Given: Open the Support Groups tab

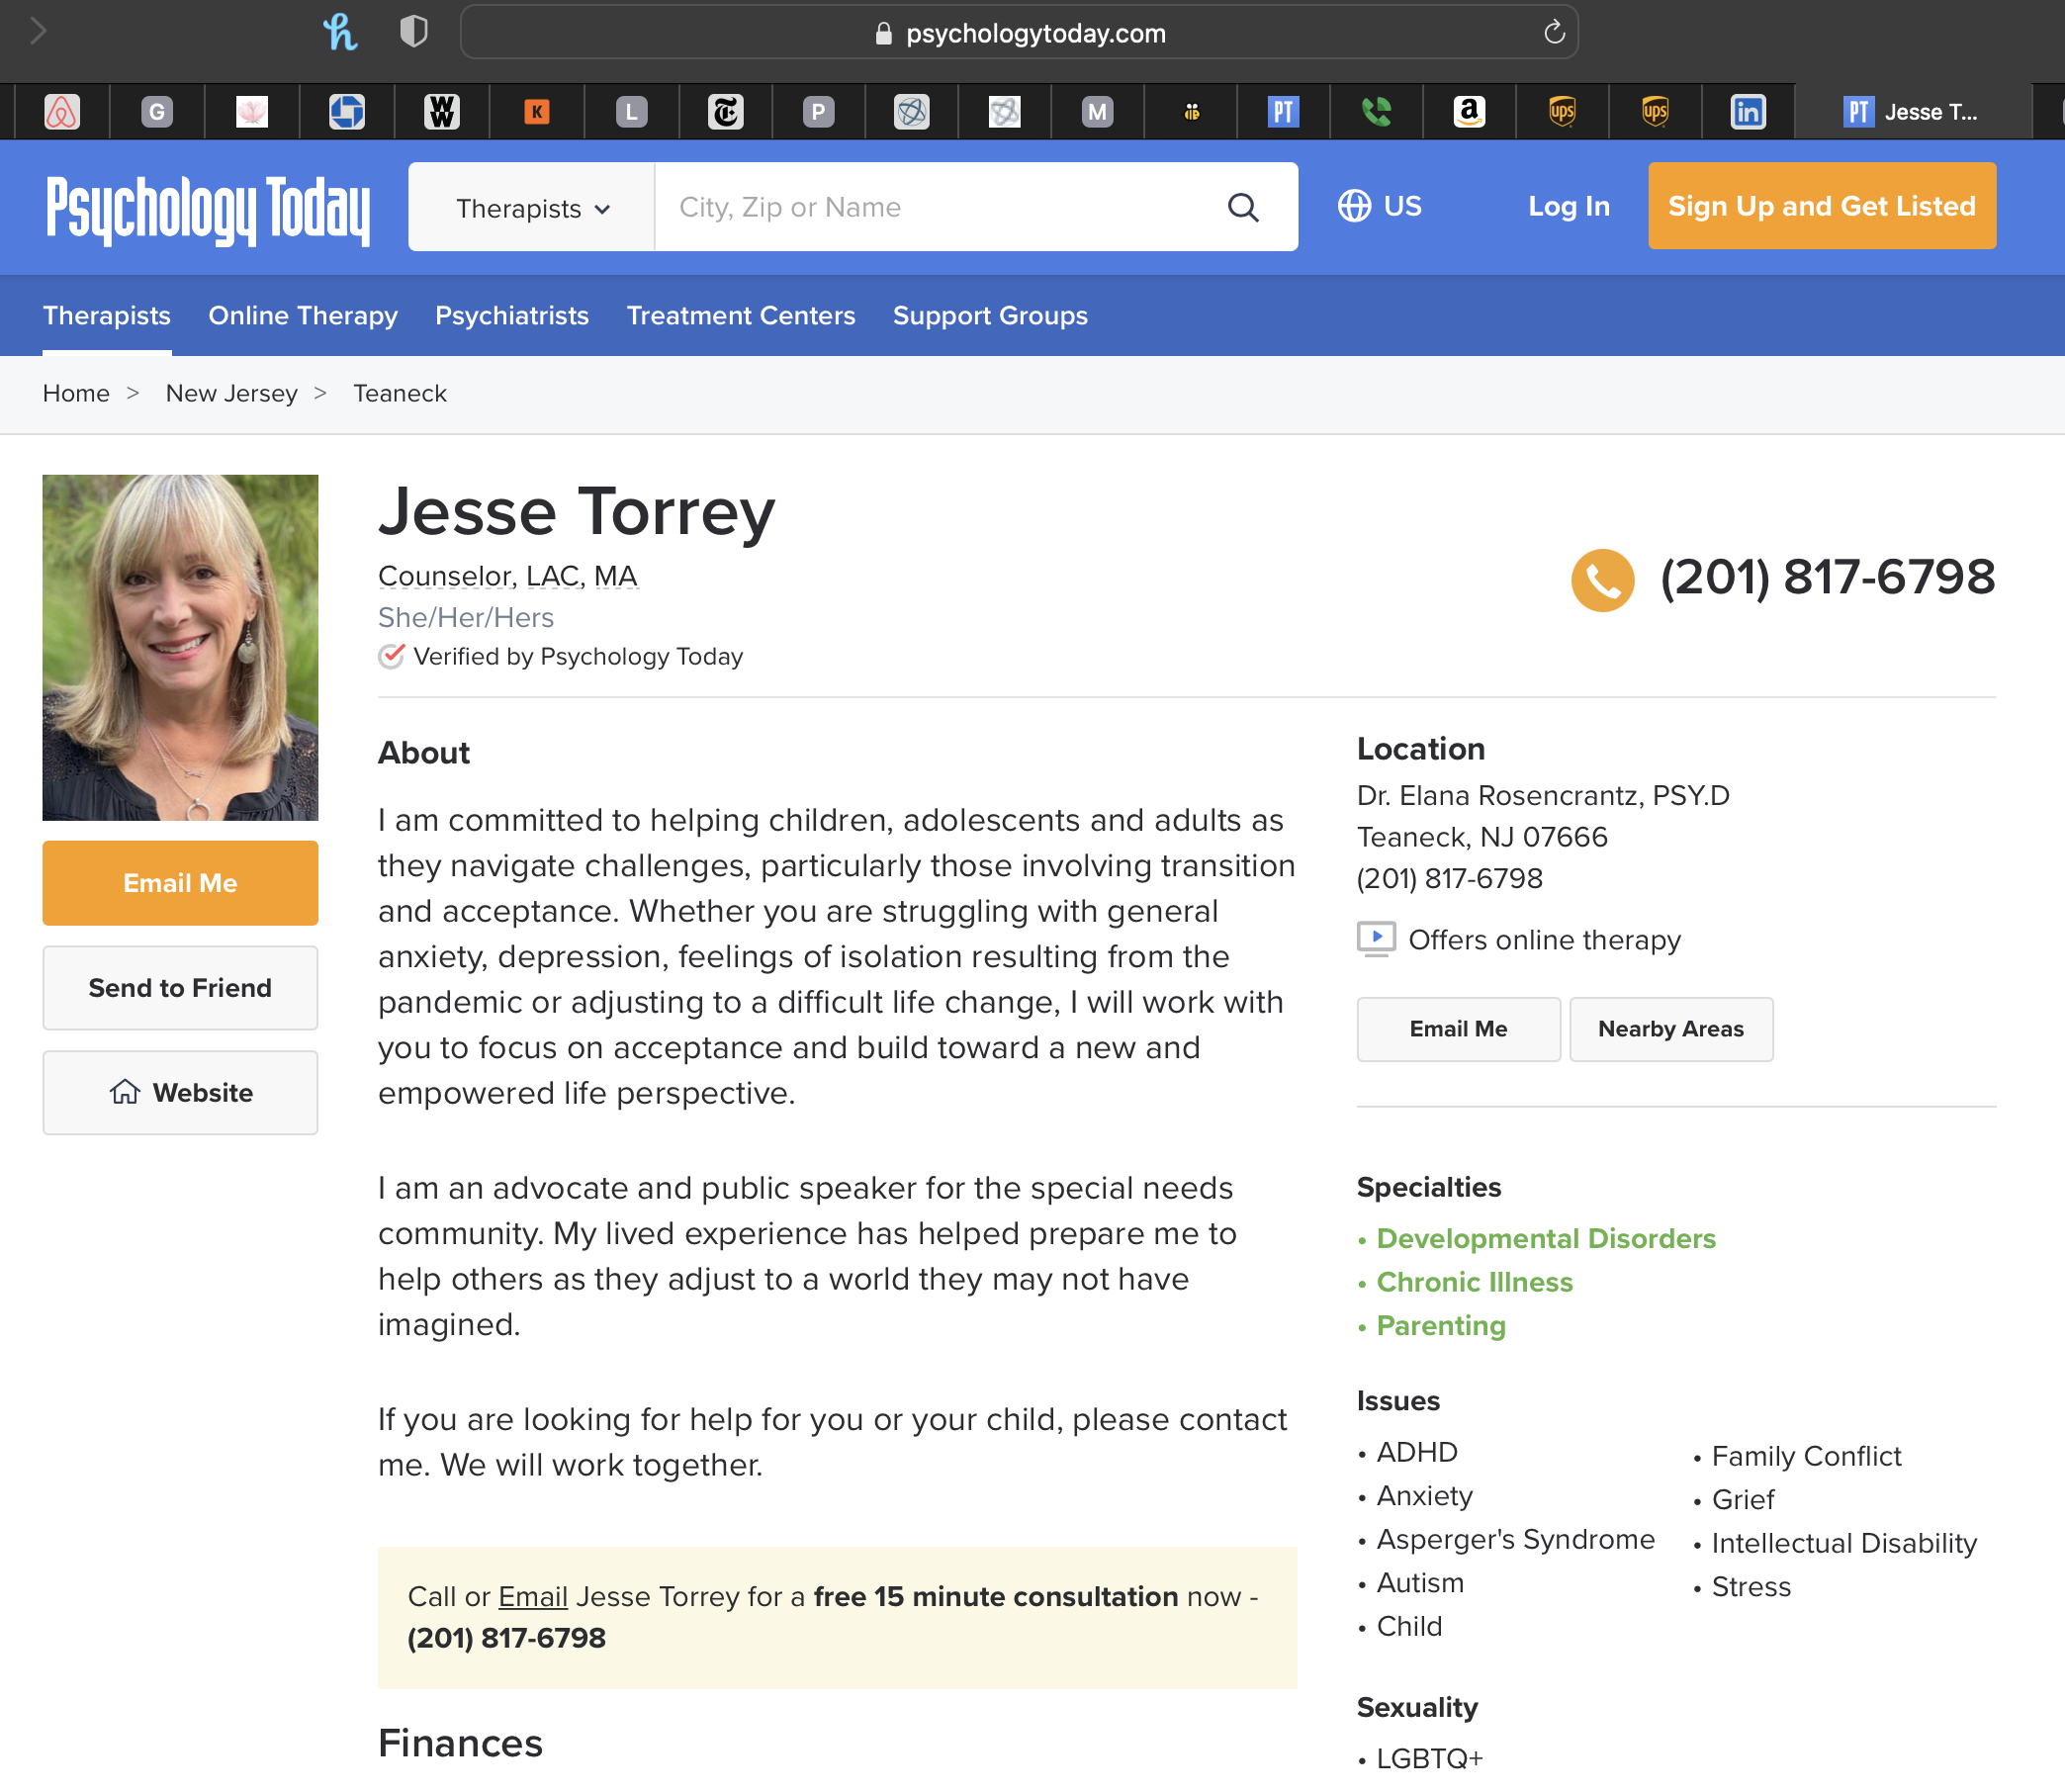Looking at the screenshot, I should coord(990,316).
